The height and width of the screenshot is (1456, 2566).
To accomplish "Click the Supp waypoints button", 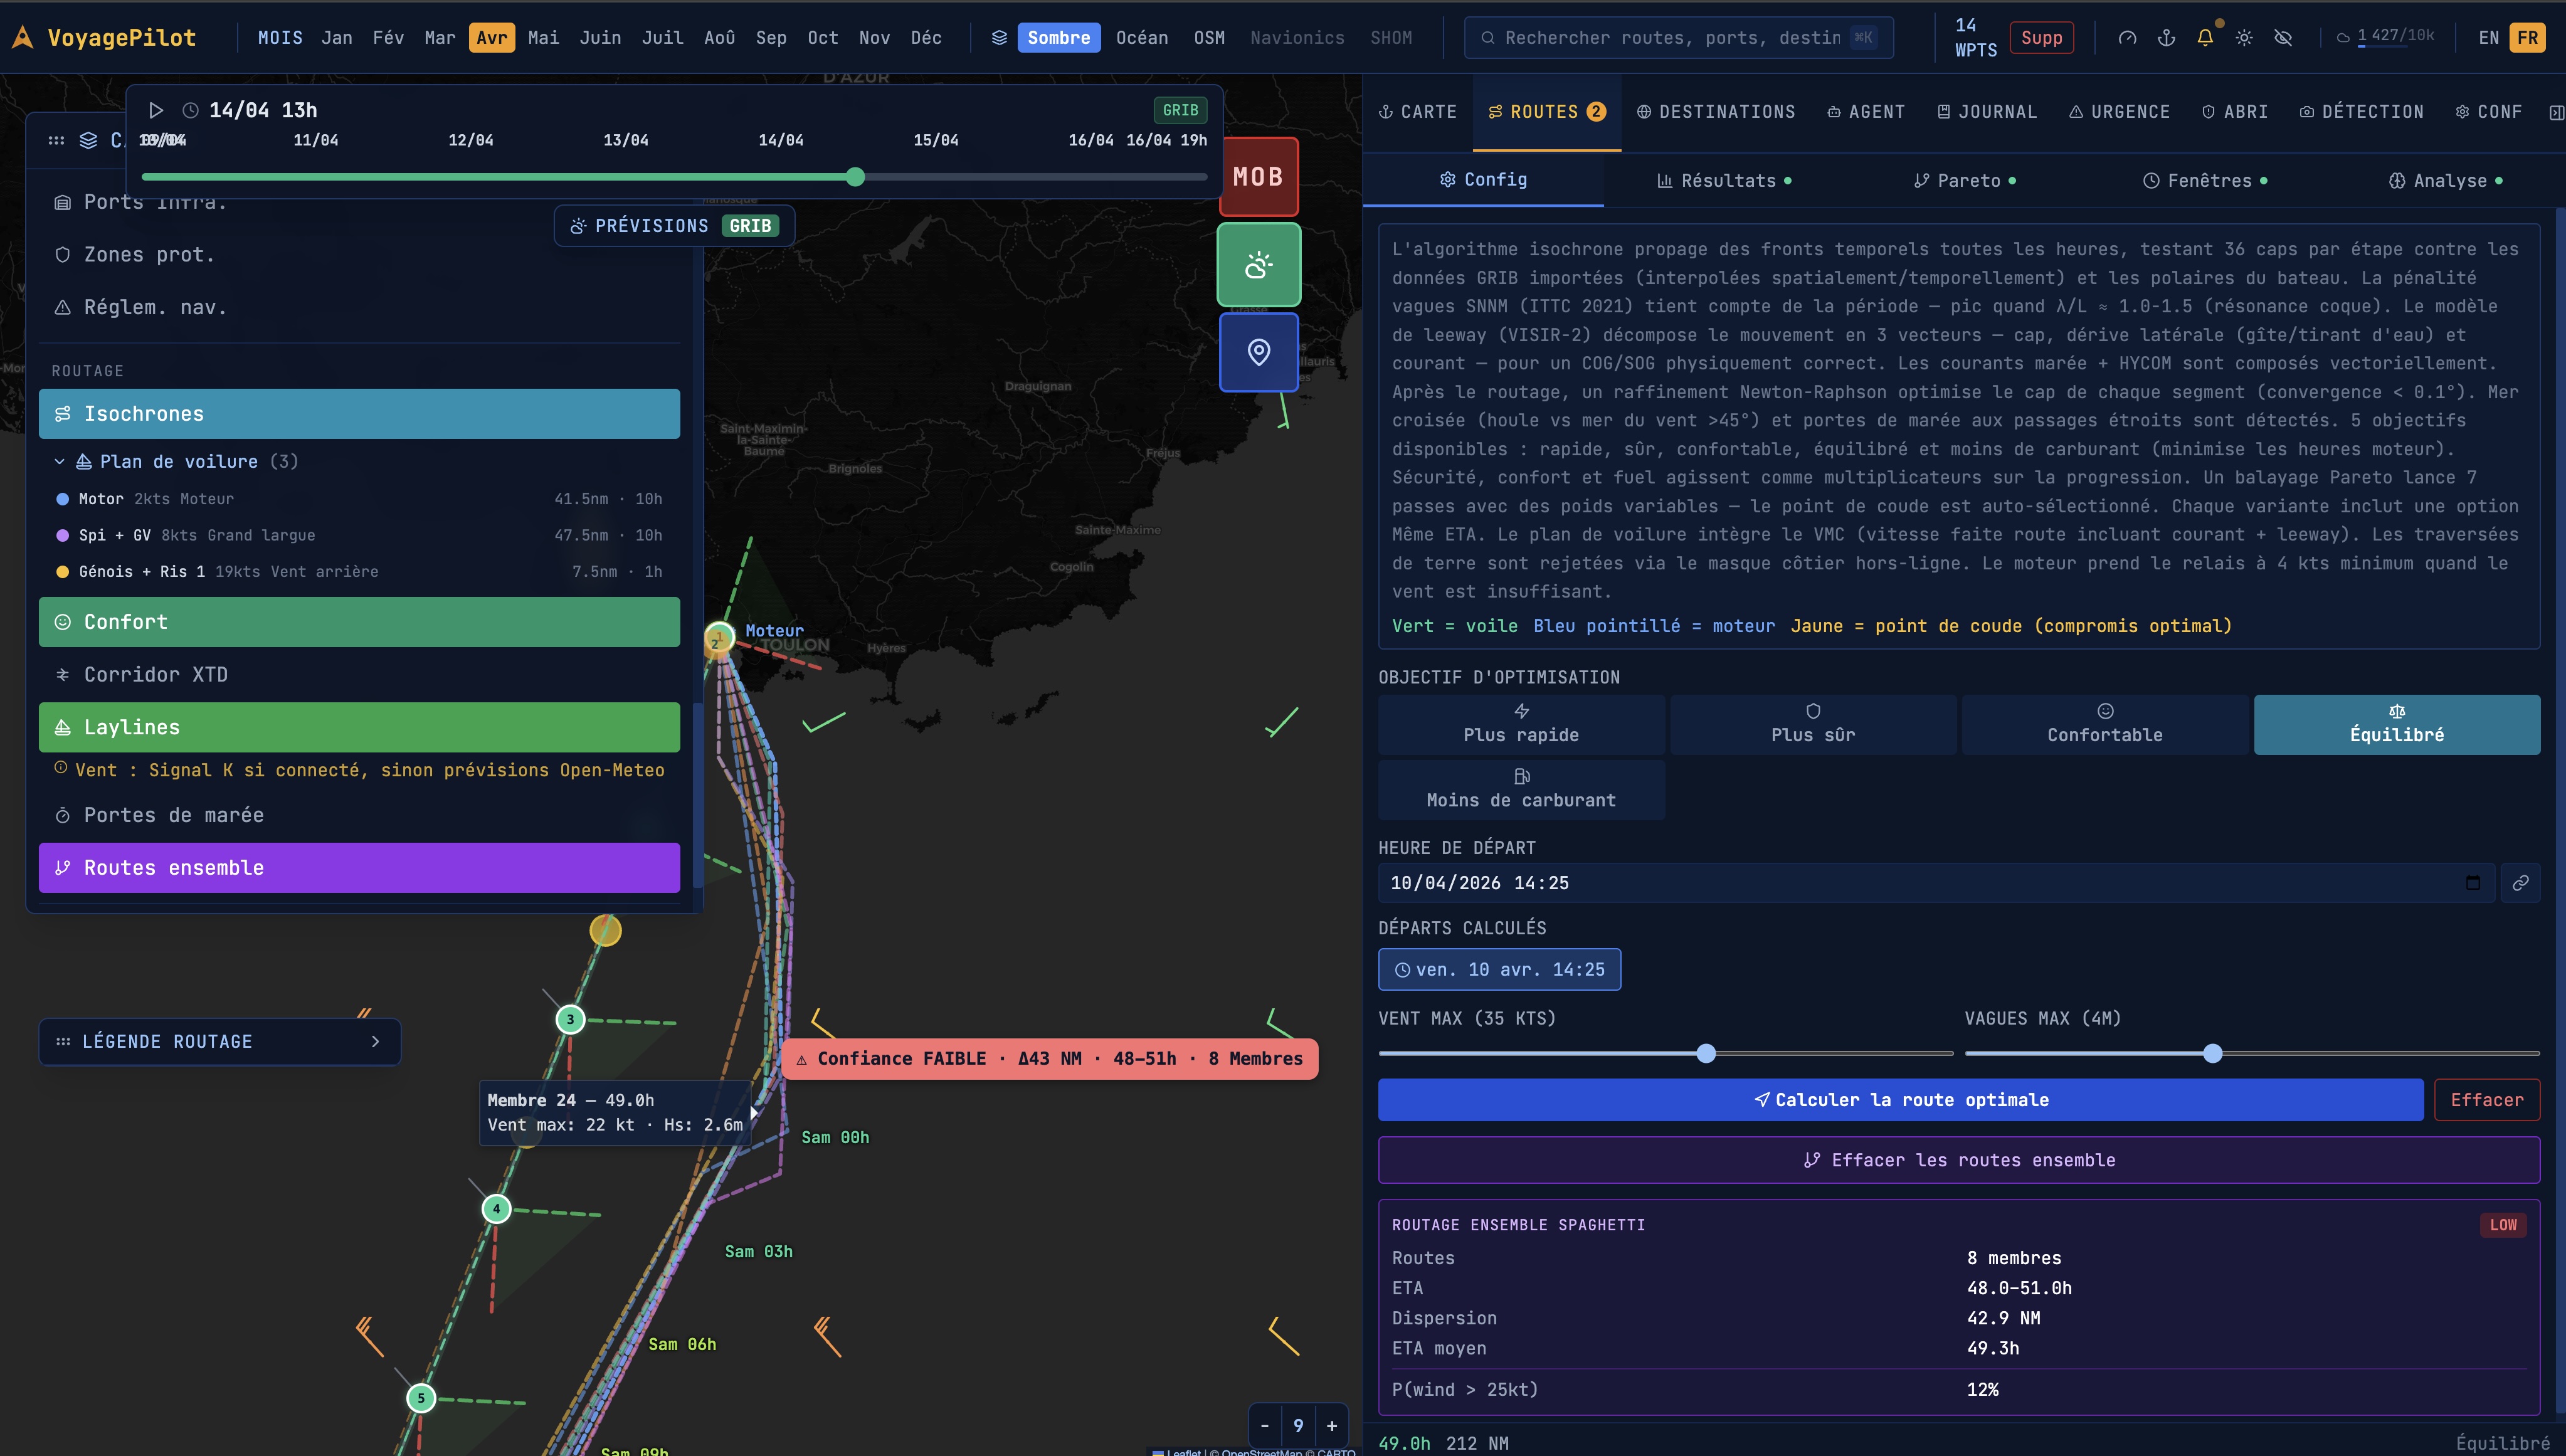I will click(x=2041, y=38).
